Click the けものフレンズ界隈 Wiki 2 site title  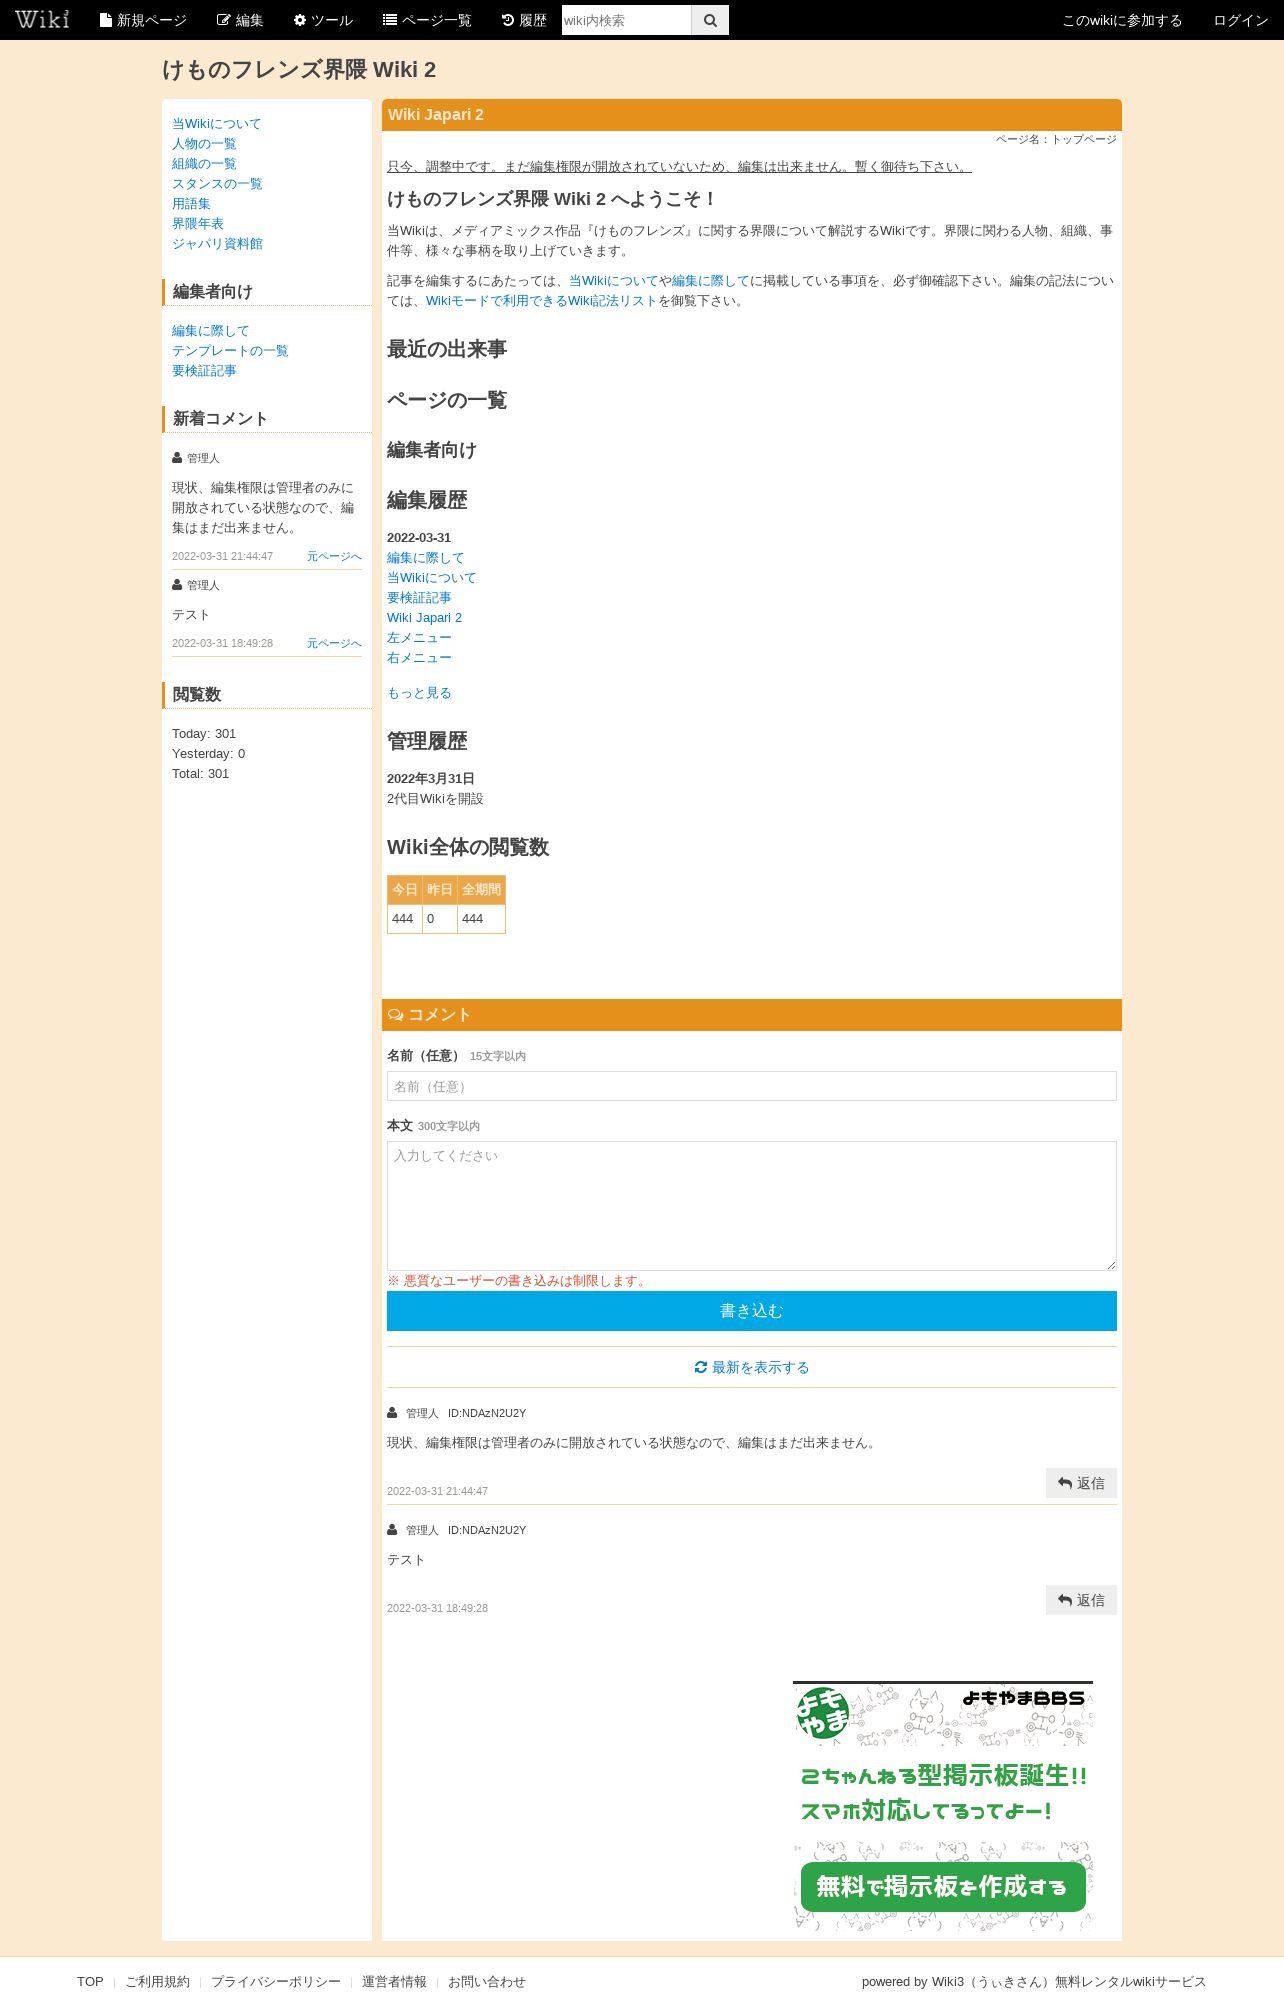tap(299, 69)
